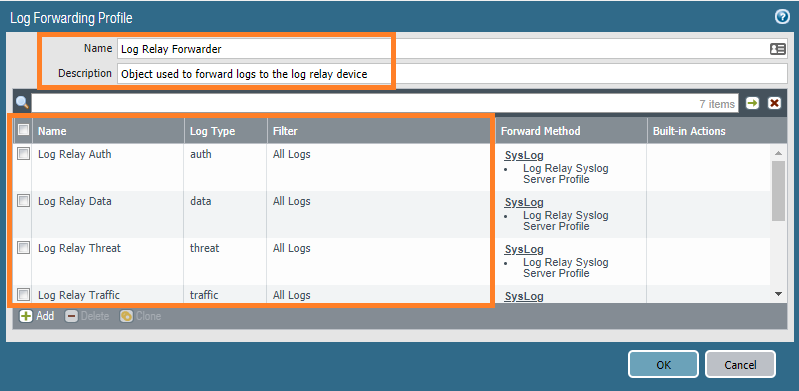Toggle the select-all header checkbox
Image resolution: width=799 pixels, height=391 pixels.
click(x=23, y=130)
